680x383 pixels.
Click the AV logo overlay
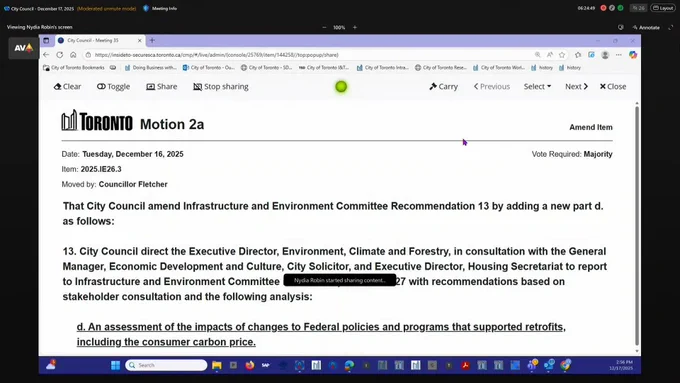[23, 48]
